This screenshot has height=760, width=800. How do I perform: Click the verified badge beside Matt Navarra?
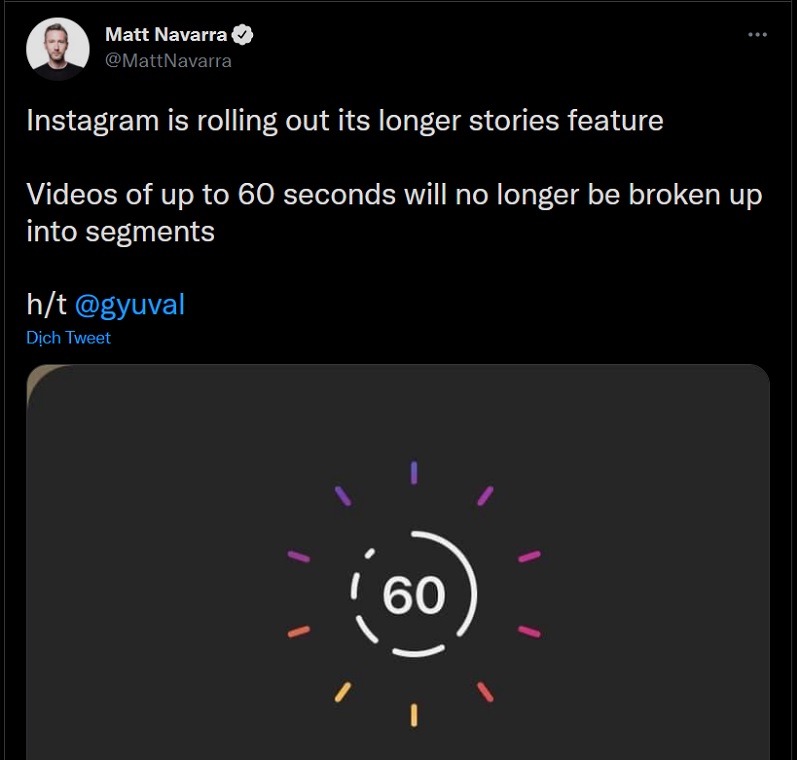coord(242,37)
